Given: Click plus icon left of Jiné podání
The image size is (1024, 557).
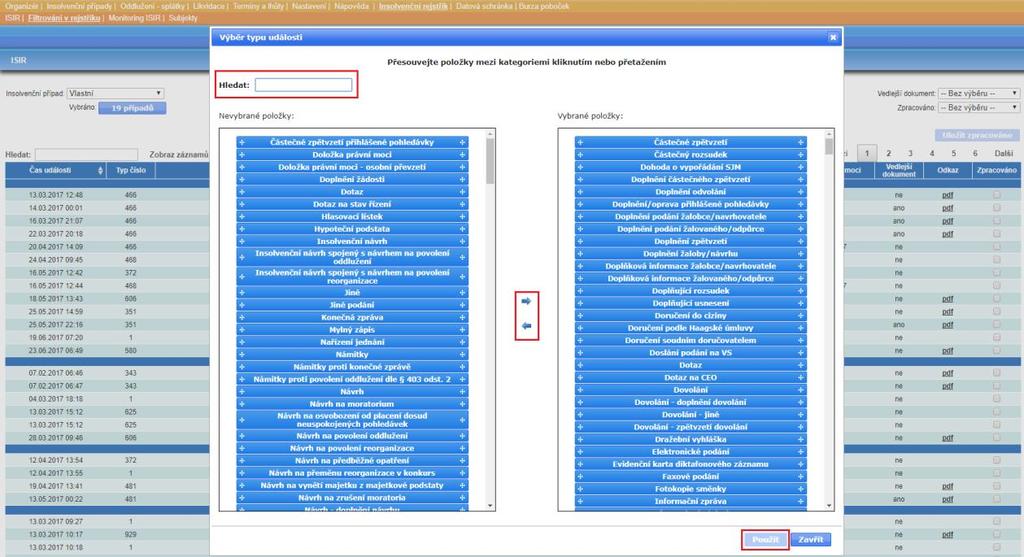Looking at the screenshot, I should [x=242, y=305].
